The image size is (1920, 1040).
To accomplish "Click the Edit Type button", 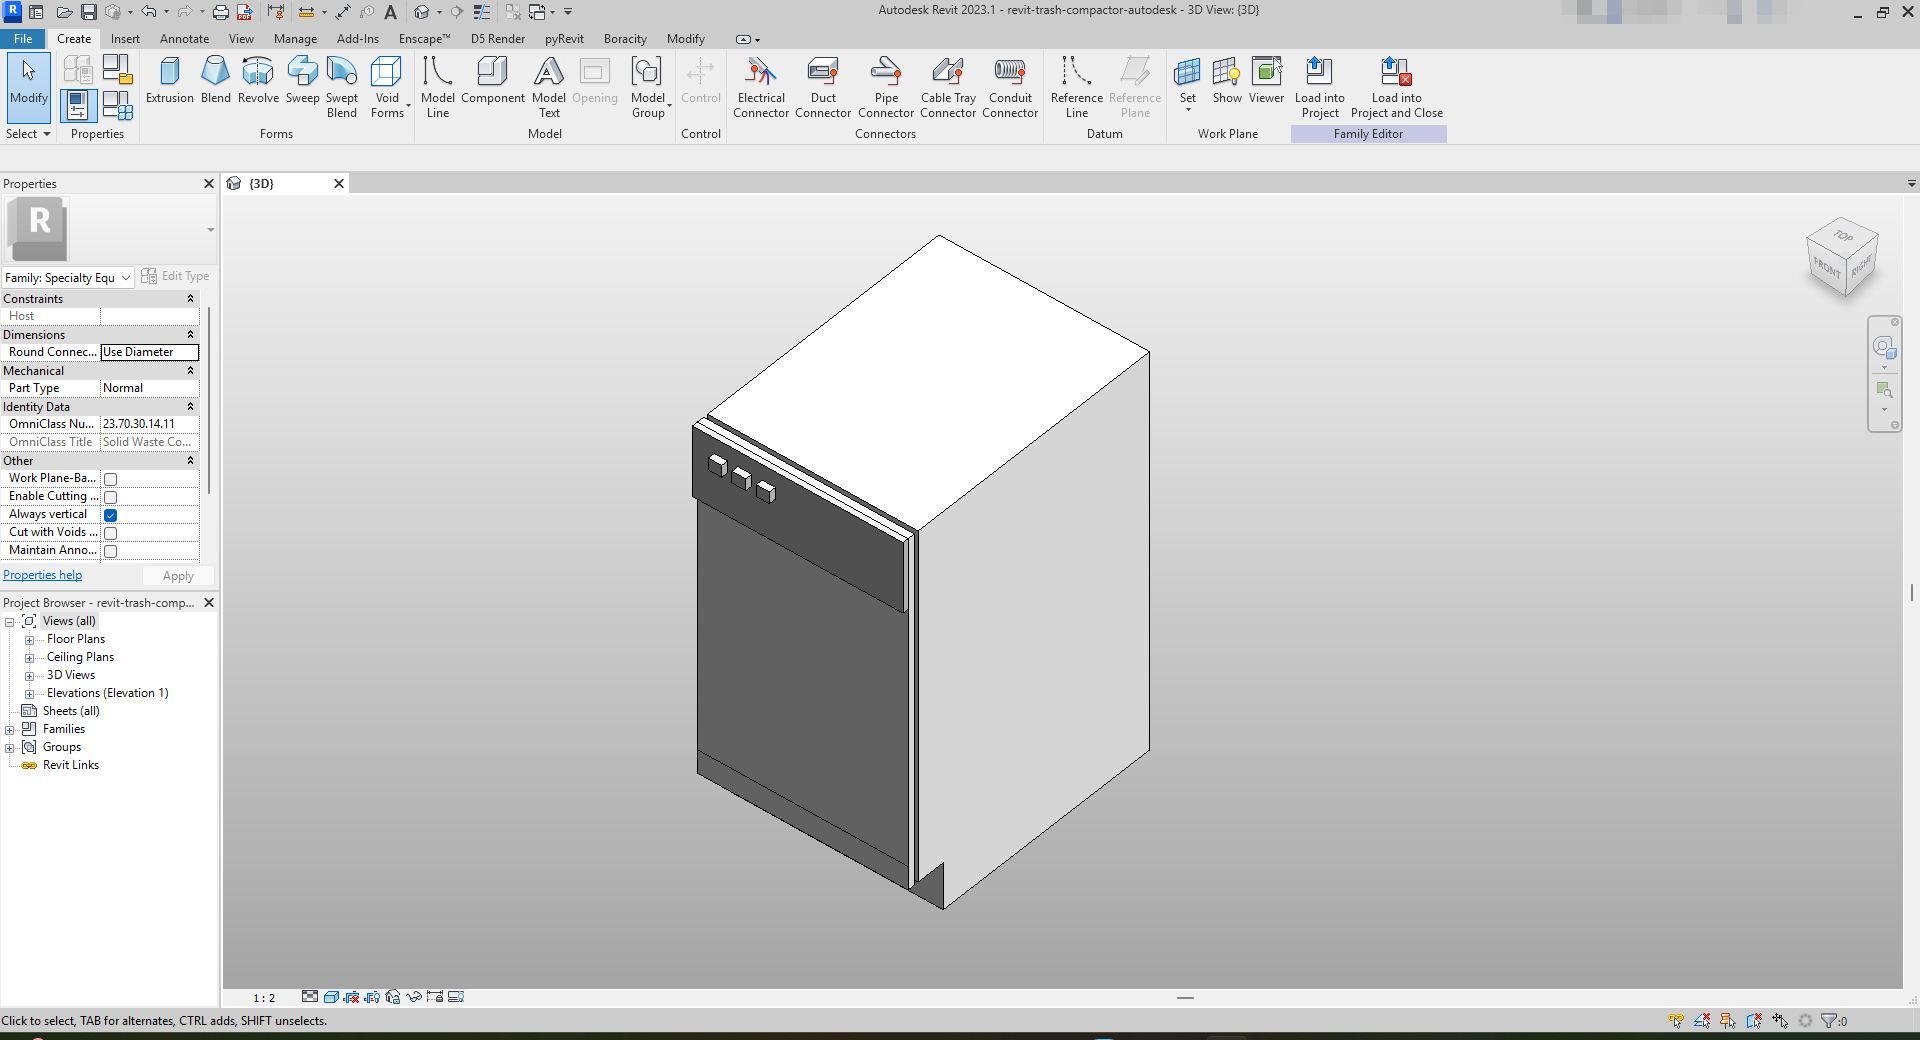I will pyautogui.click(x=176, y=276).
